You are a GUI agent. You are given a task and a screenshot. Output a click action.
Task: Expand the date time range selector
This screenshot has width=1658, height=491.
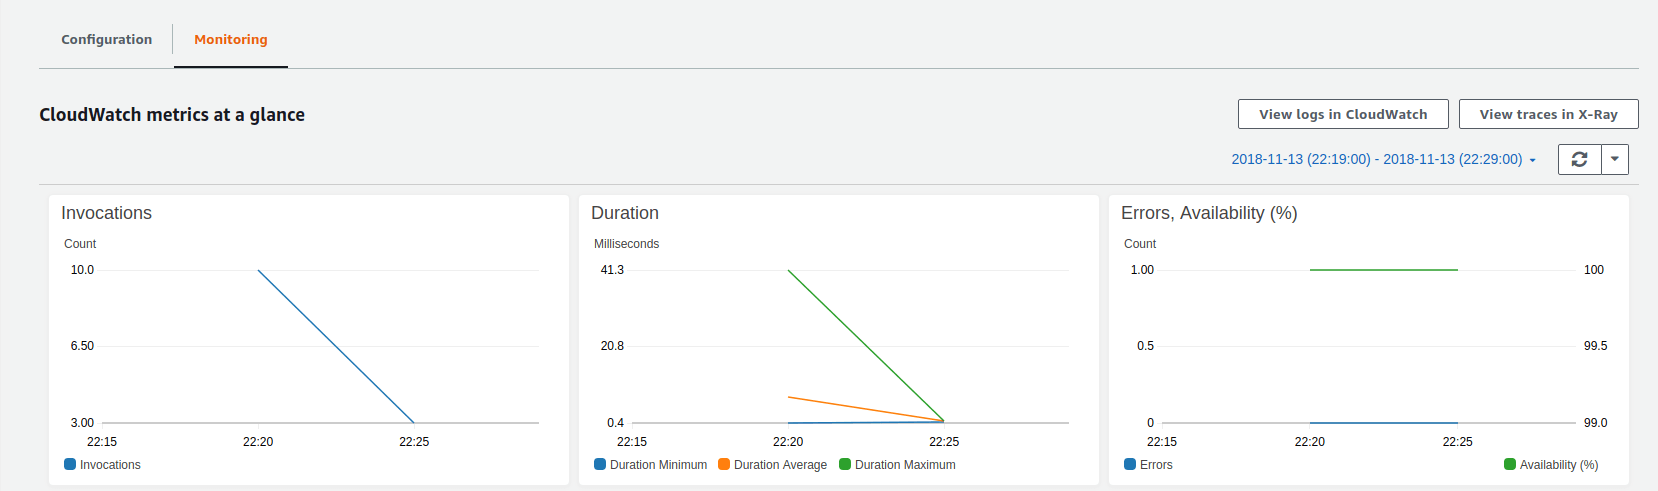1383,159
